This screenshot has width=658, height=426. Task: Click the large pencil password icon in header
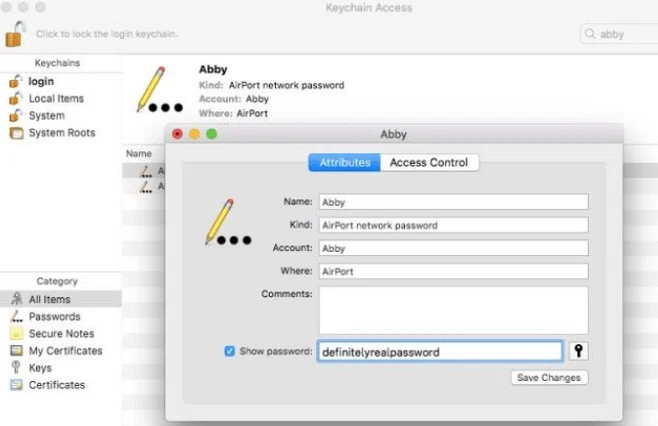coord(159,90)
